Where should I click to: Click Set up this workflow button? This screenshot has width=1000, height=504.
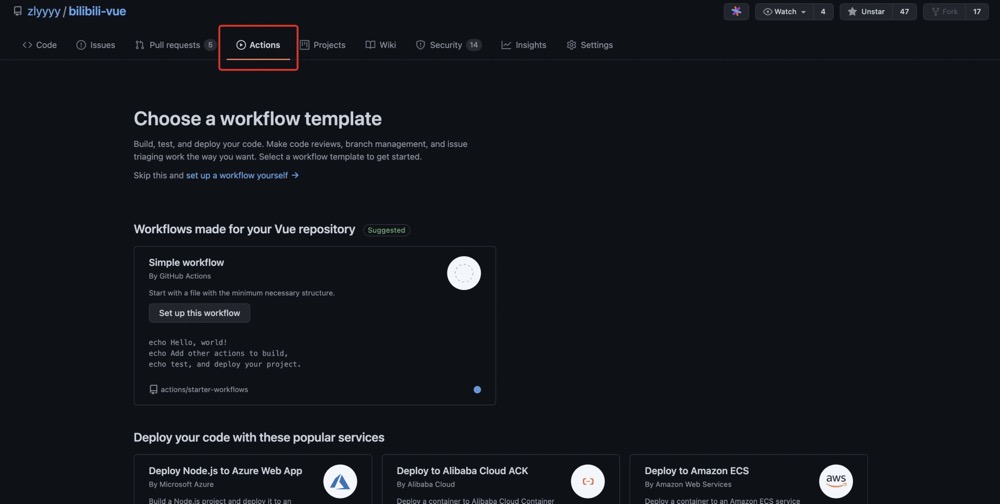coord(200,313)
